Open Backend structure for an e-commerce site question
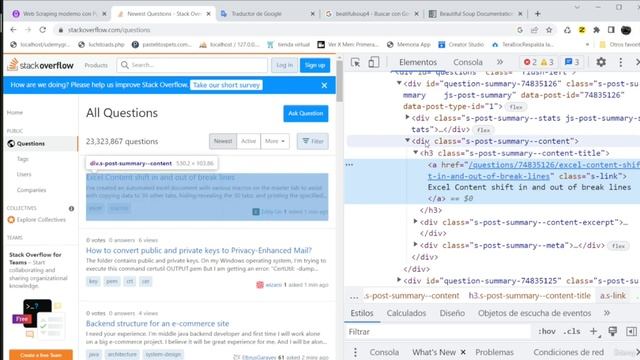640x360 pixels. tap(158, 323)
